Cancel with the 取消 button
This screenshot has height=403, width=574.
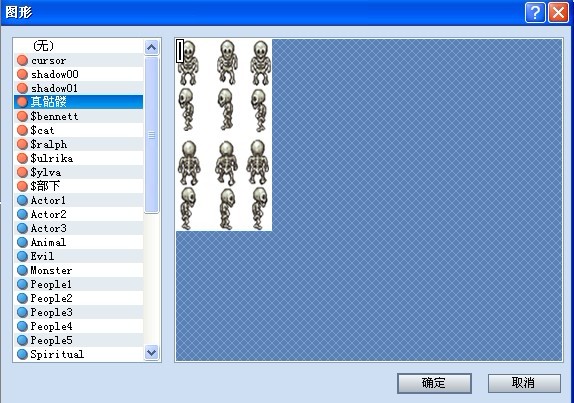point(524,383)
